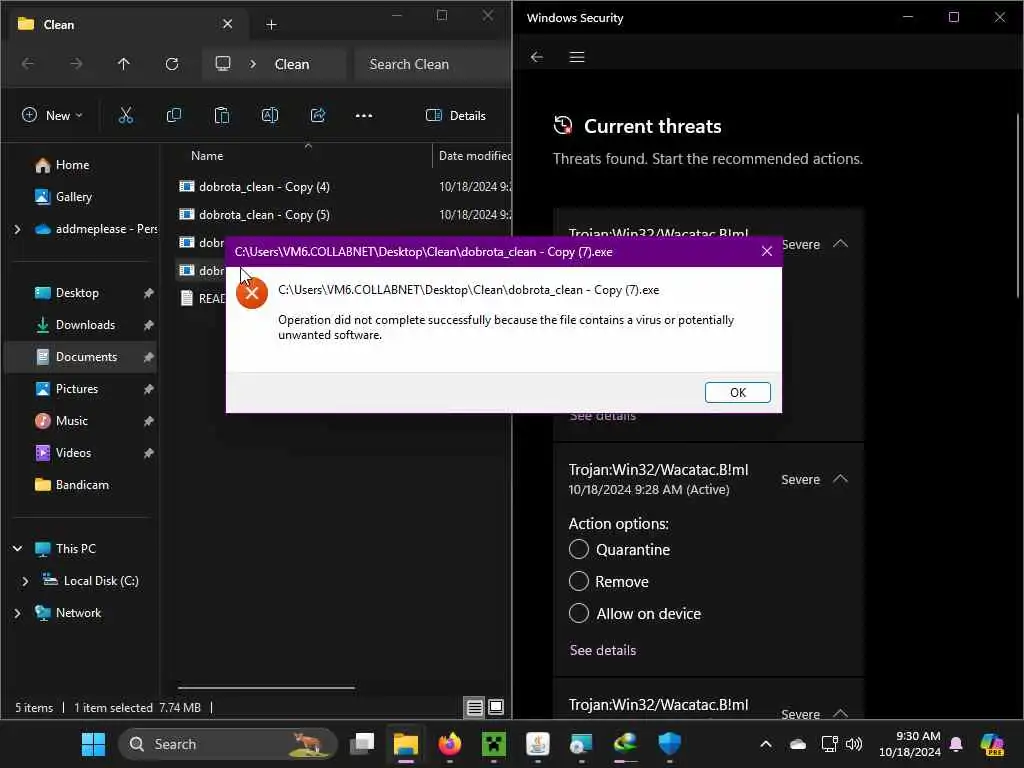This screenshot has width=1024, height=768.
Task: Go back in Windows Security
Action: click(x=537, y=57)
